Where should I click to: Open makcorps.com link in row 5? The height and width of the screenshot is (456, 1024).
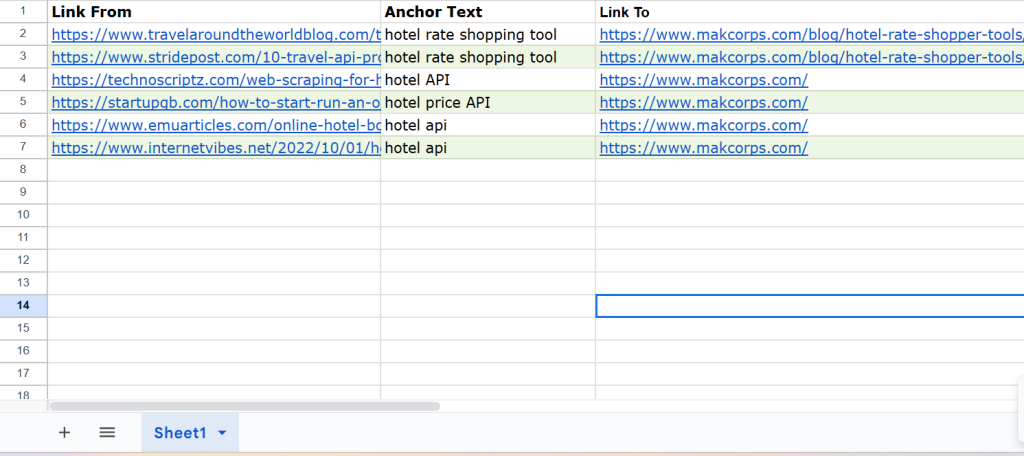pyautogui.click(x=703, y=103)
